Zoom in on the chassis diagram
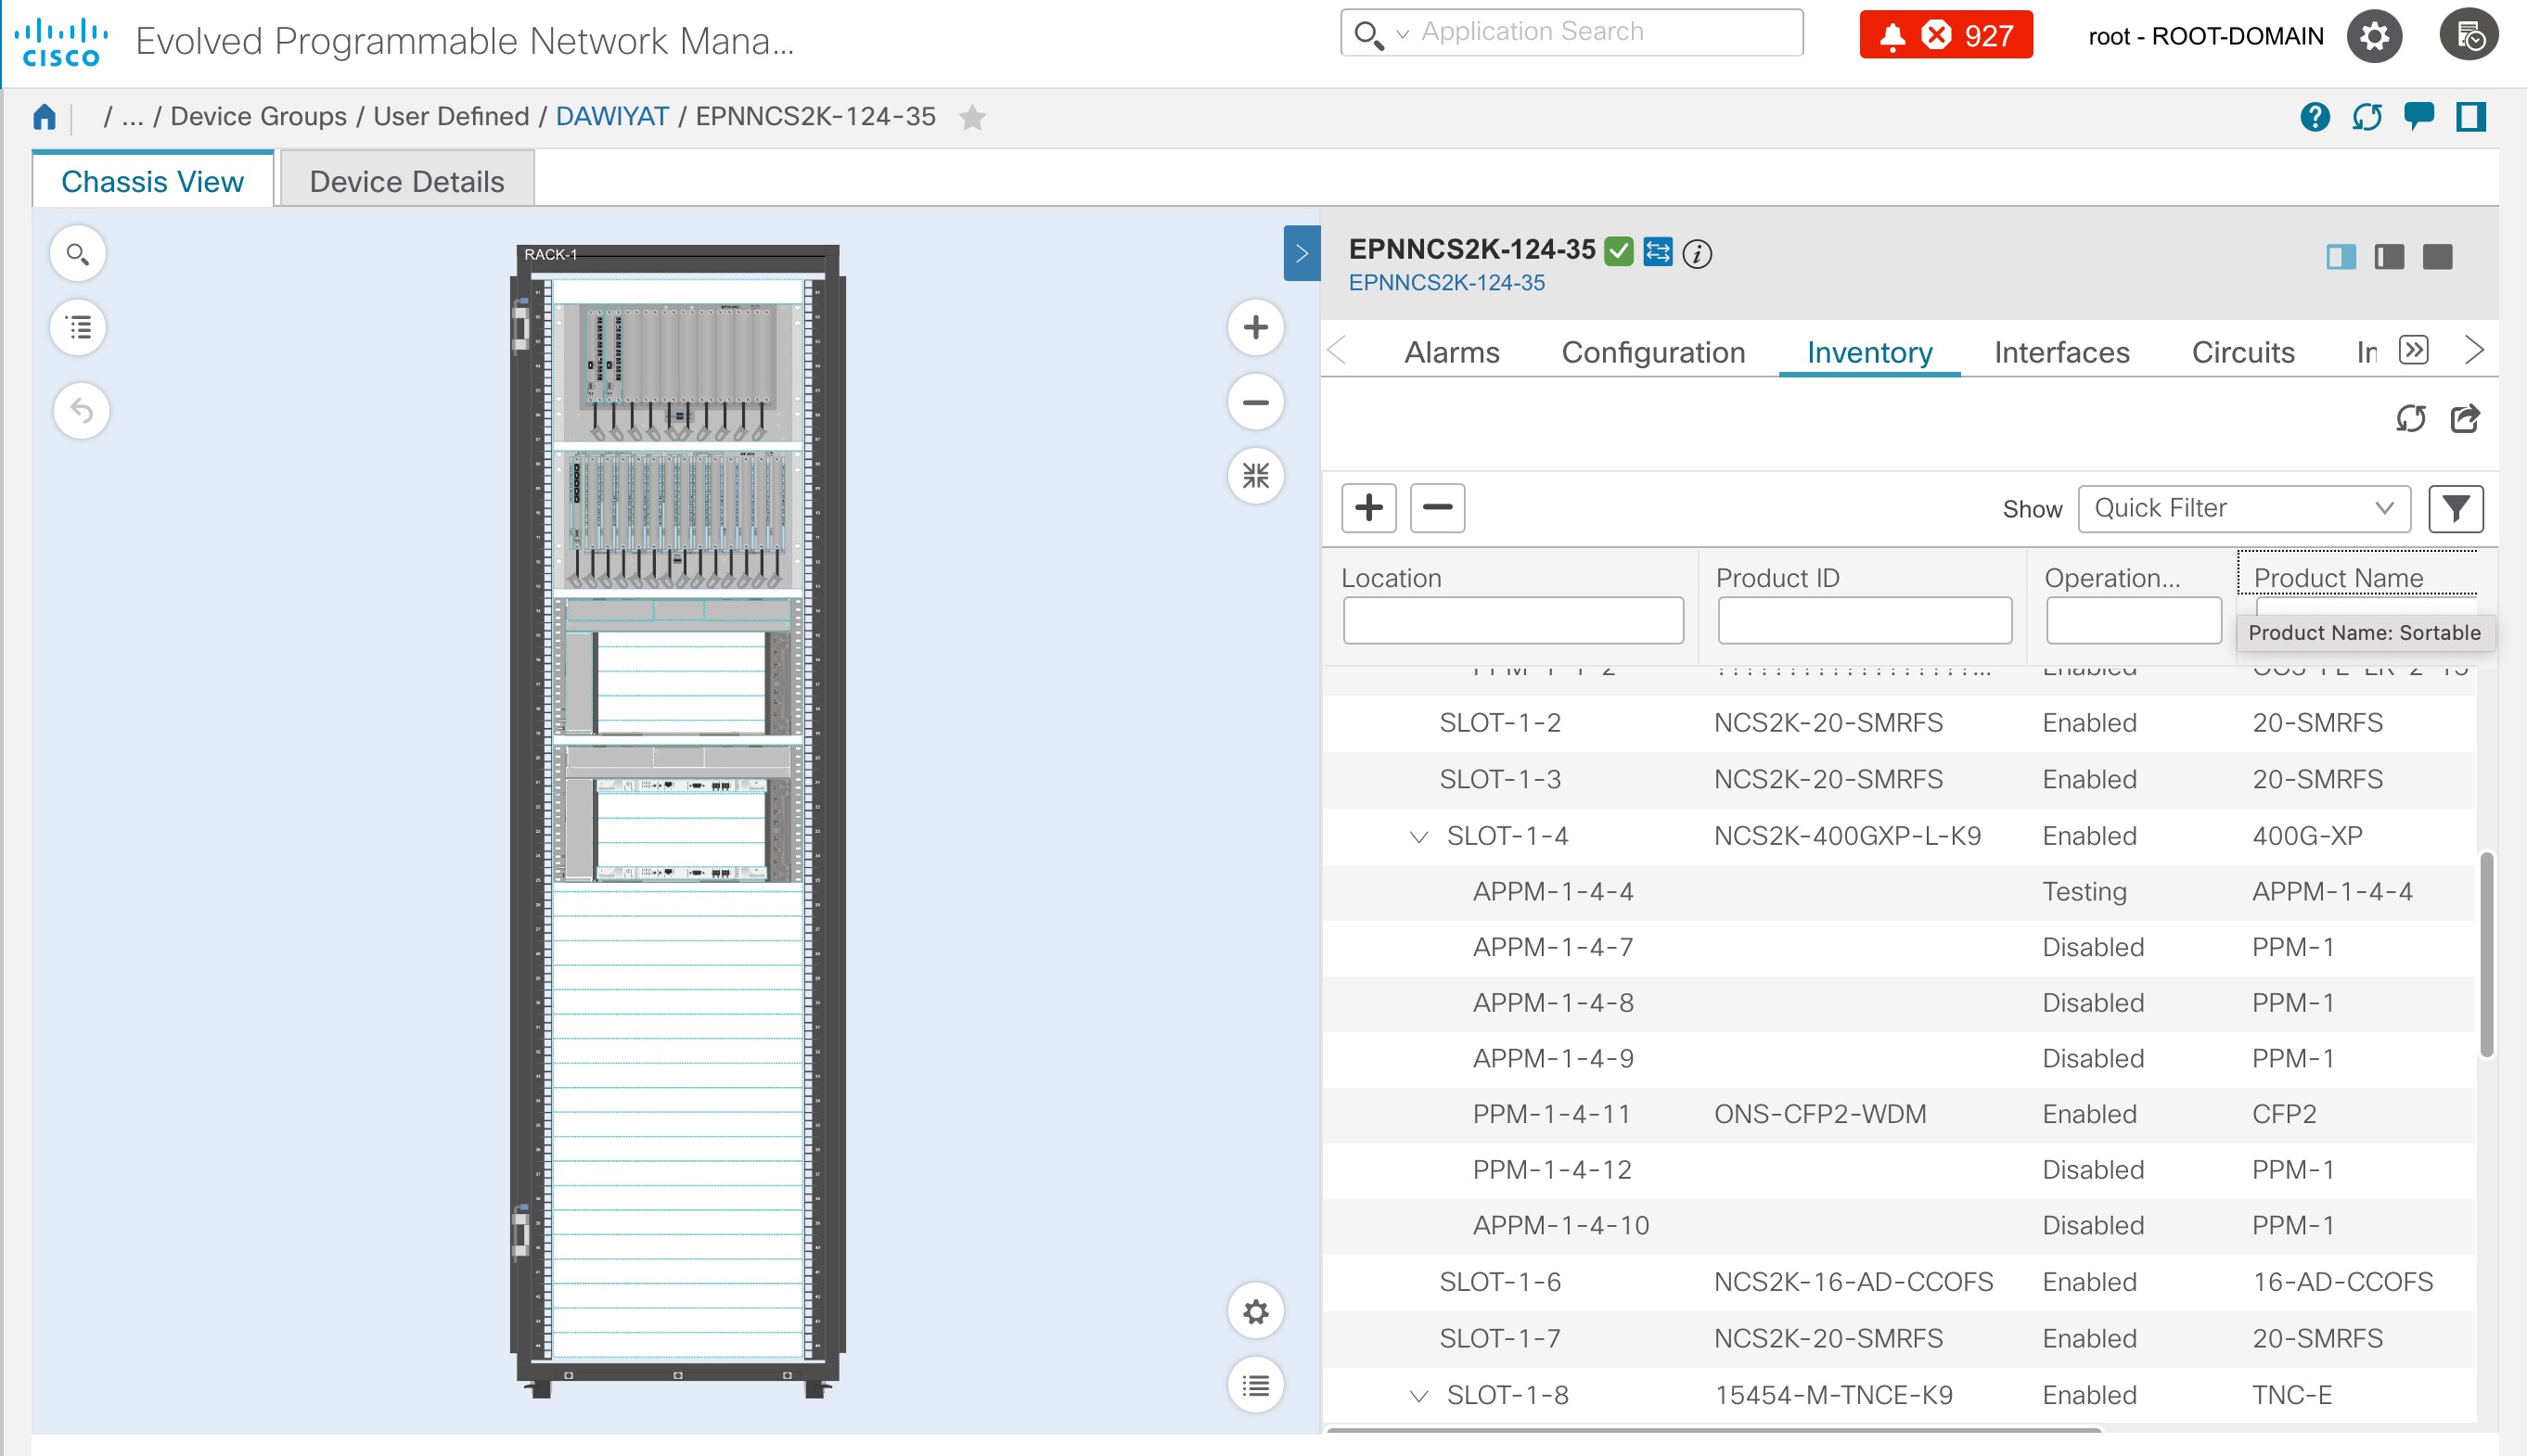Image resolution: width=2527 pixels, height=1456 pixels. click(1255, 327)
